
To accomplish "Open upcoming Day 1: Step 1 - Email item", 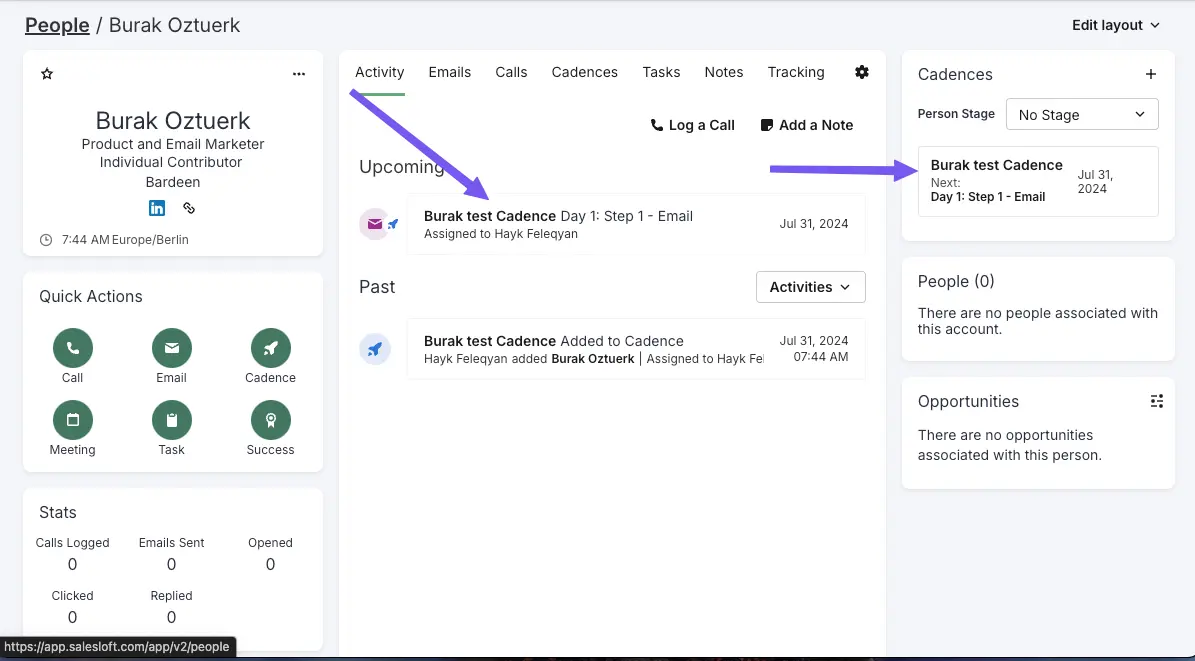I will [636, 224].
